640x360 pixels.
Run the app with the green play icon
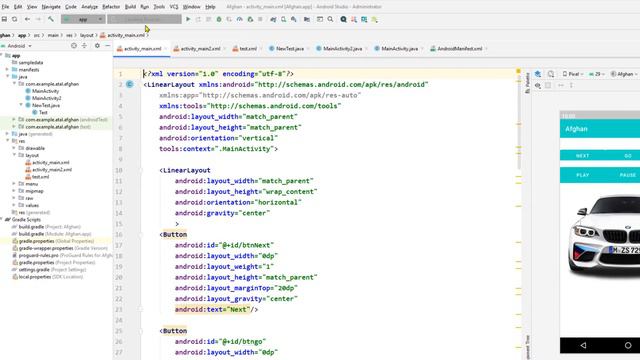point(188,19)
